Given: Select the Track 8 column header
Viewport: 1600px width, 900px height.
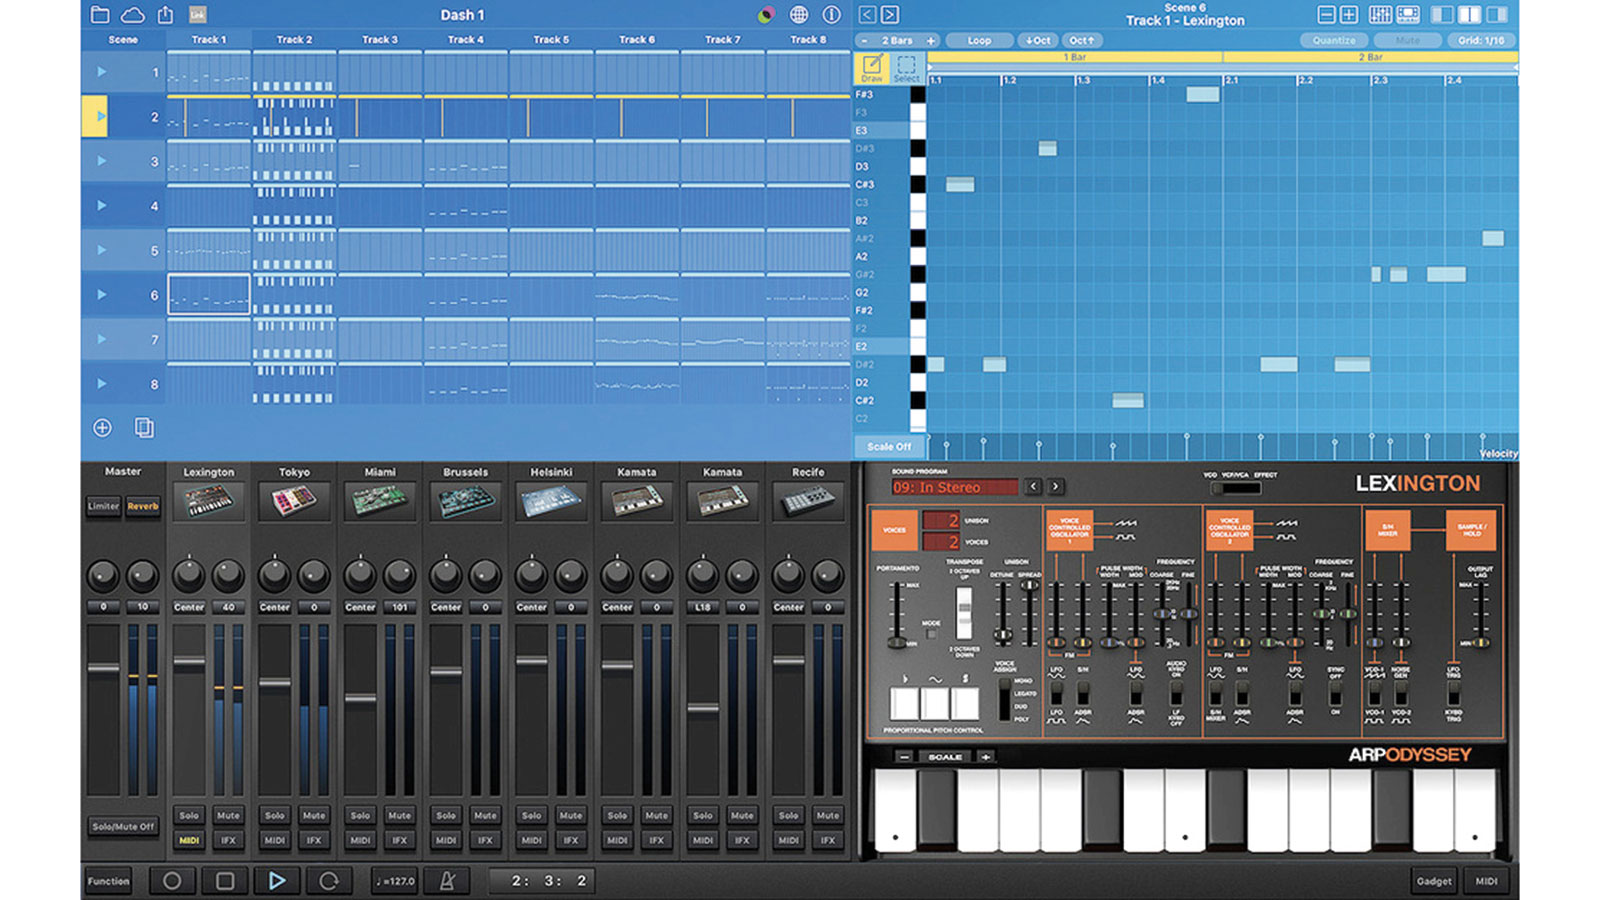Looking at the screenshot, I should [808, 40].
